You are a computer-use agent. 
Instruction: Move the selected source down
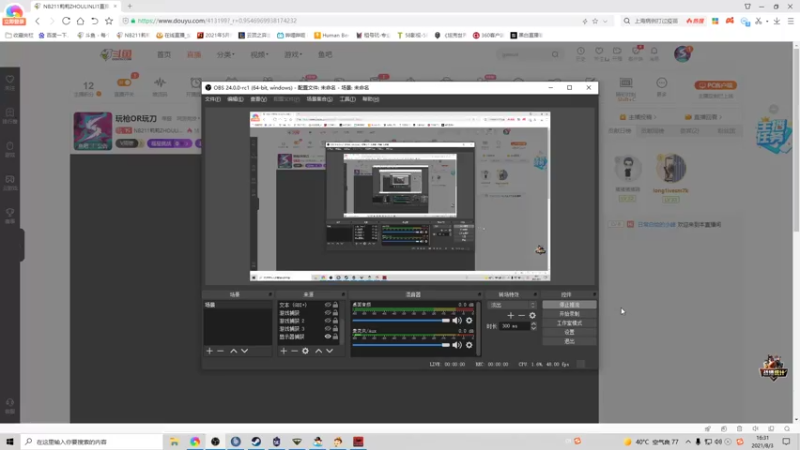click(330, 351)
